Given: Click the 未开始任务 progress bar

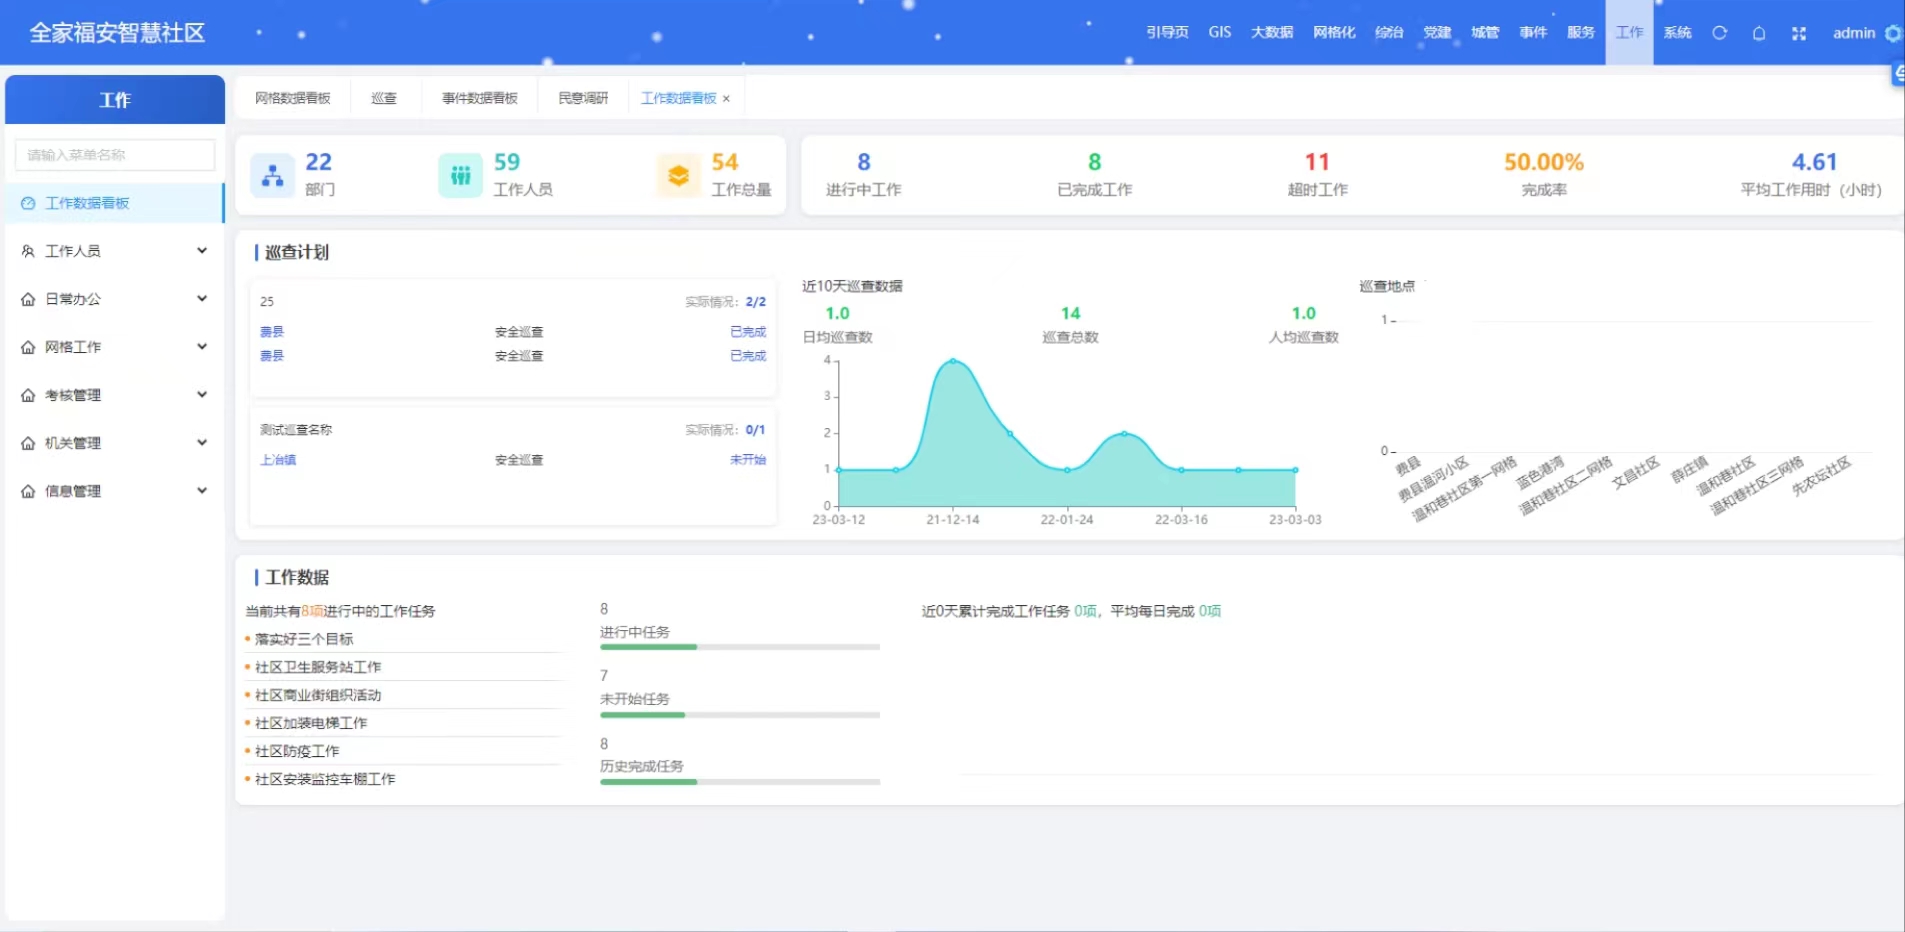Looking at the screenshot, I should [x=740, y=715].
